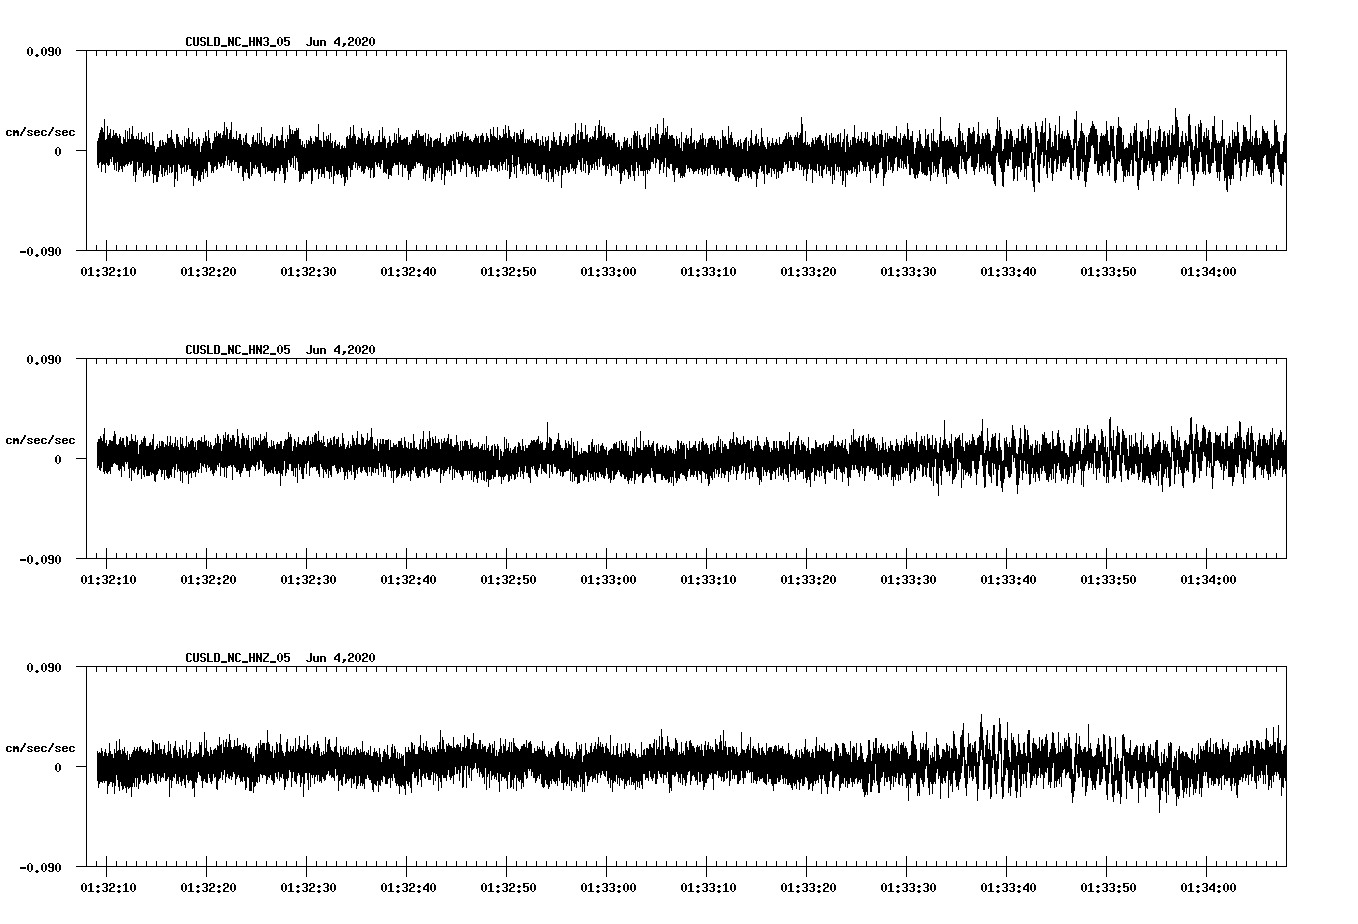Image resolution: width=1358 pixels, height=924 pixels.
Task: Click 01:33:10 time label under HNZ plot
Action: 708,887
